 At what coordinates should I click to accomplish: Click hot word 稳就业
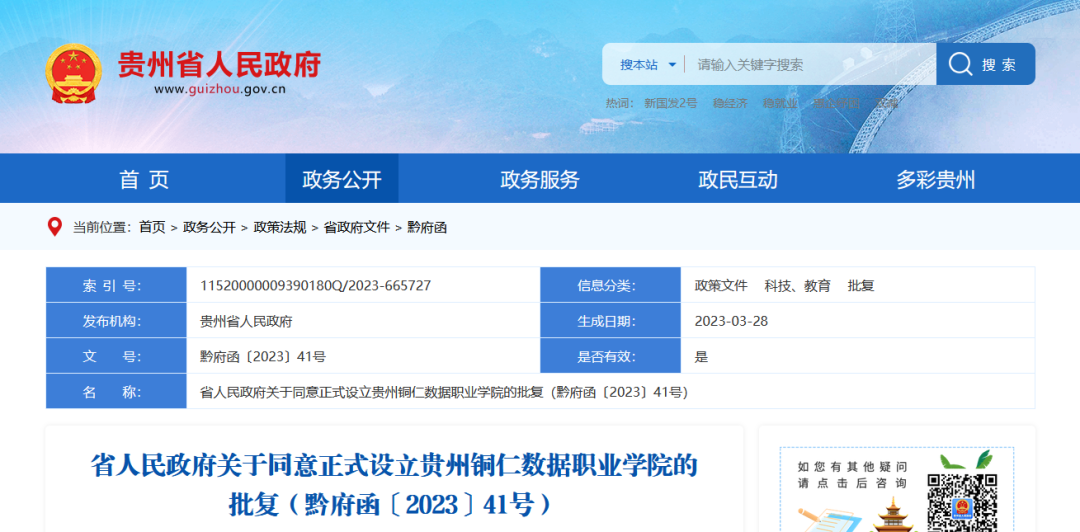(x=780, y=103)
